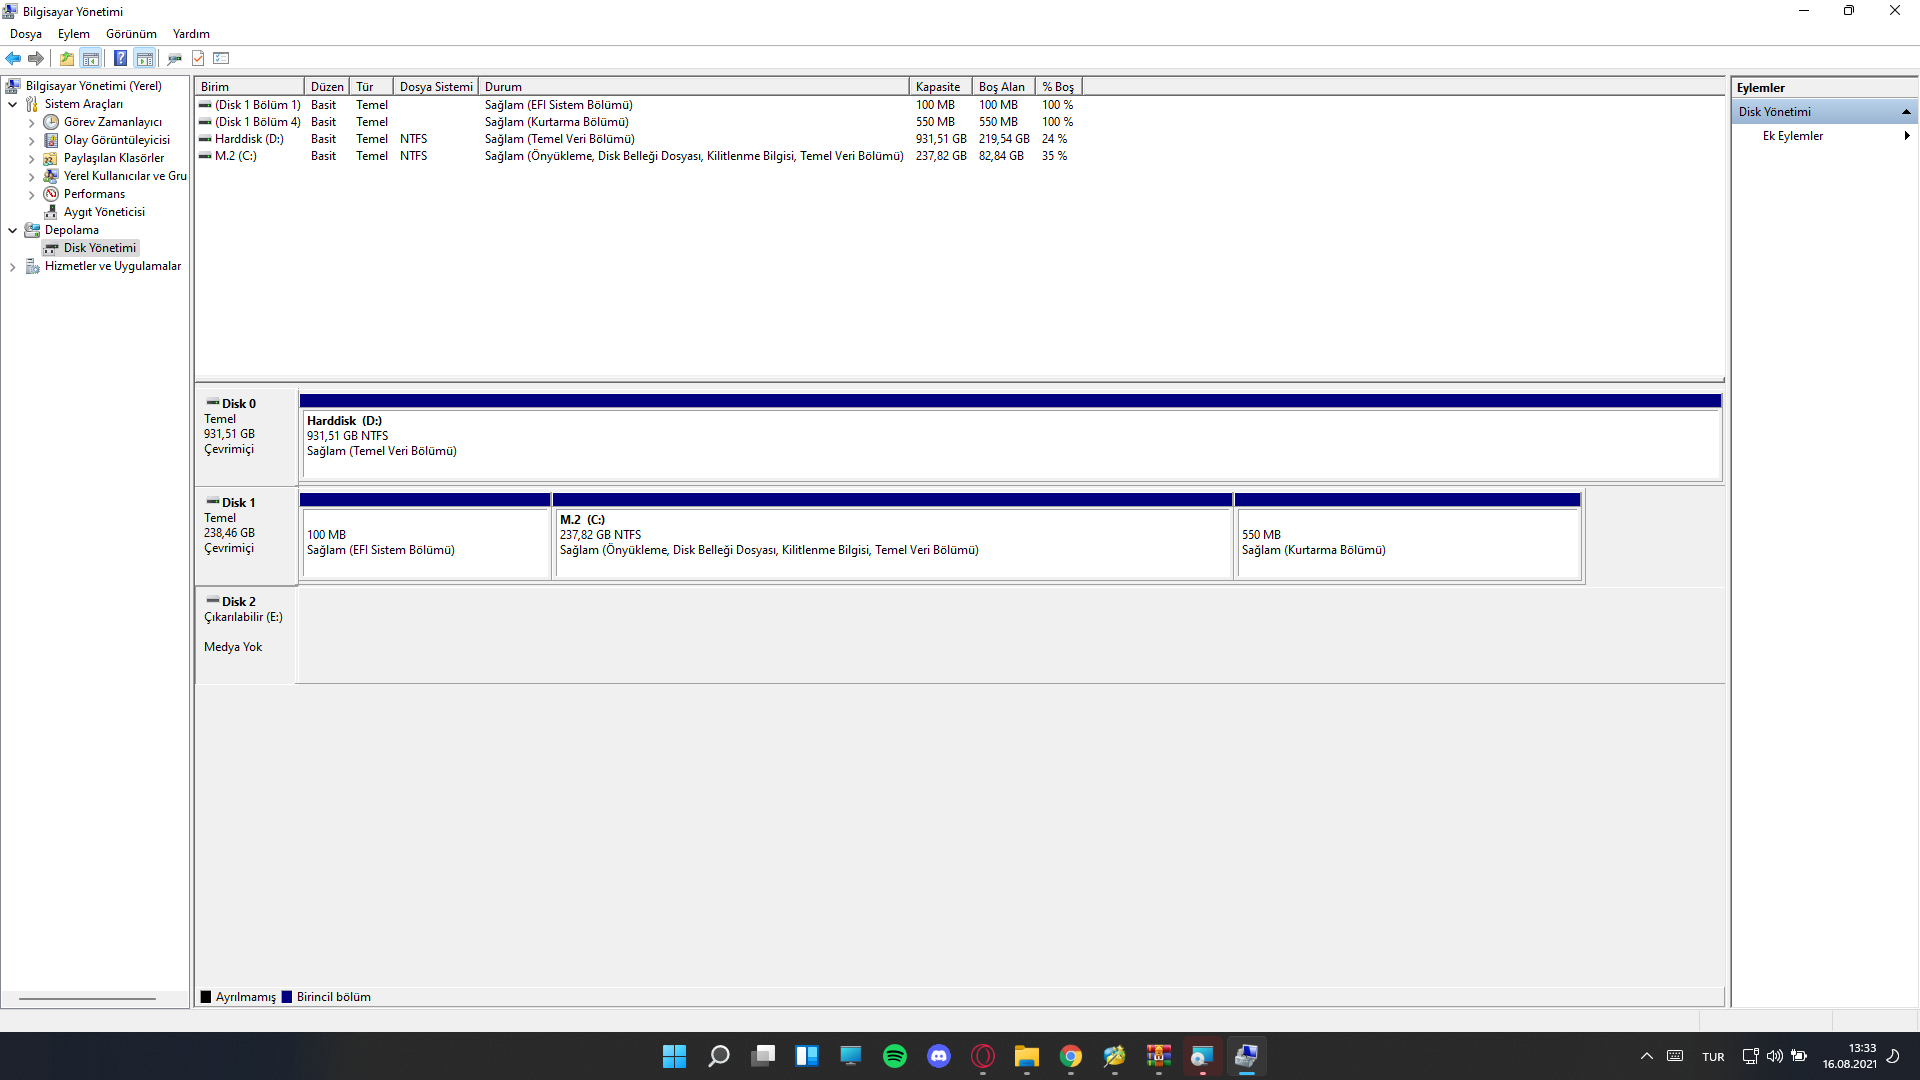Collapse the Sistem Araçları tree node
Image resolution: width=1920 pixels, height=1080 pixels.
[12, 104]
